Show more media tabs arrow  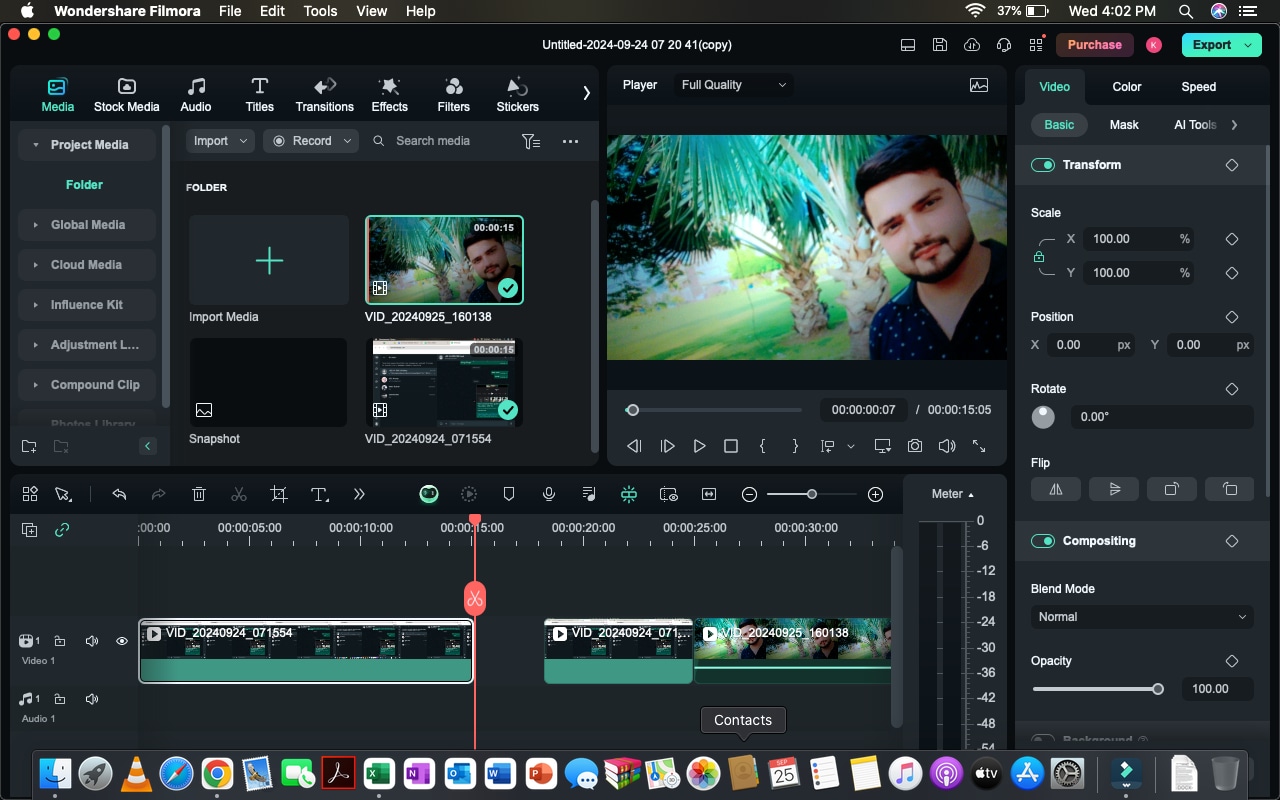586,93
